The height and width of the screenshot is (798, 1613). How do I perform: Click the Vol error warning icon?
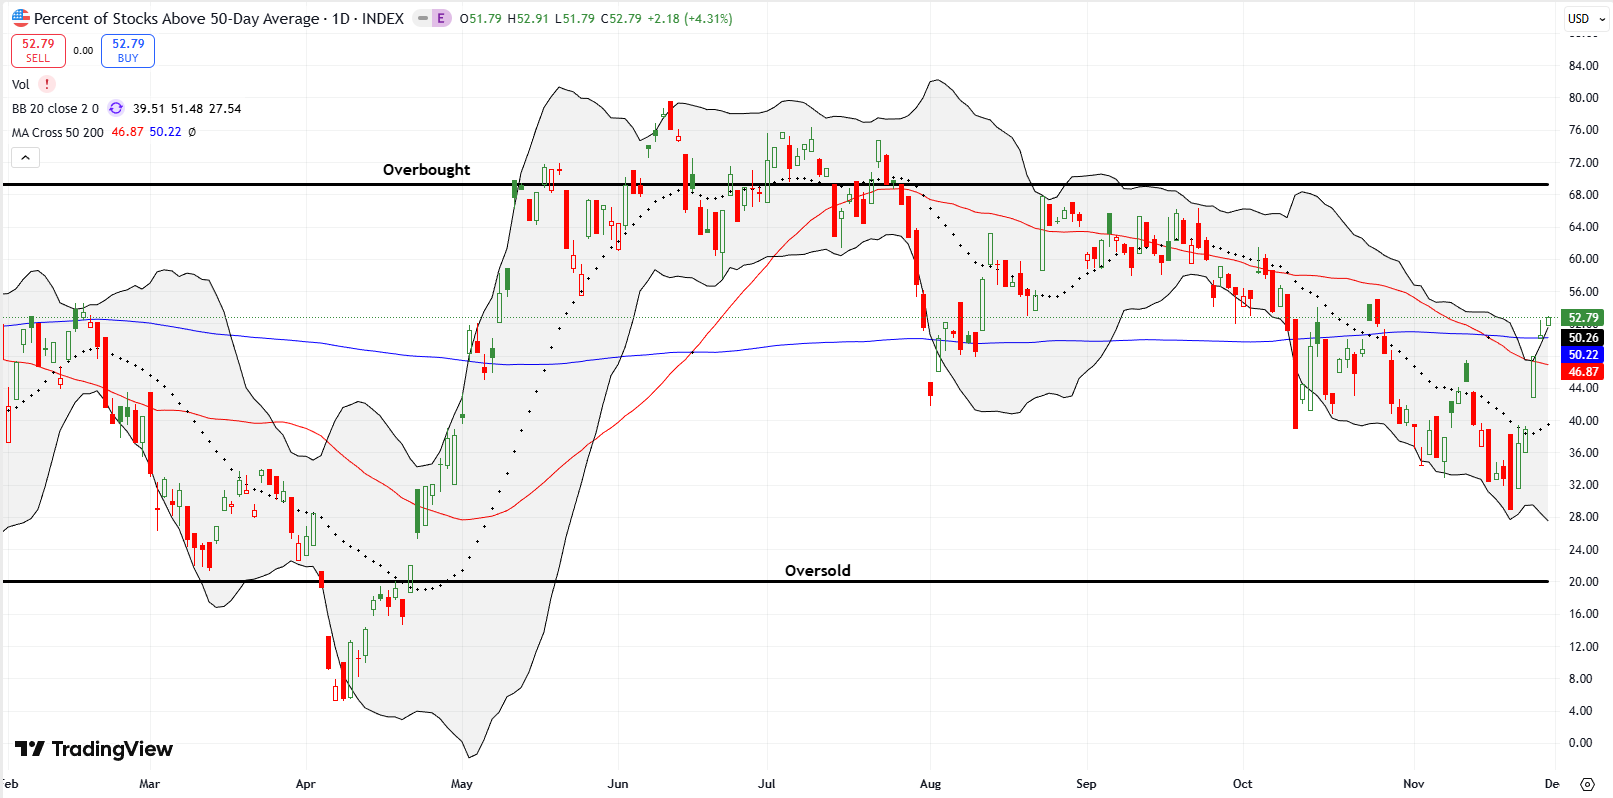[47, 85]
